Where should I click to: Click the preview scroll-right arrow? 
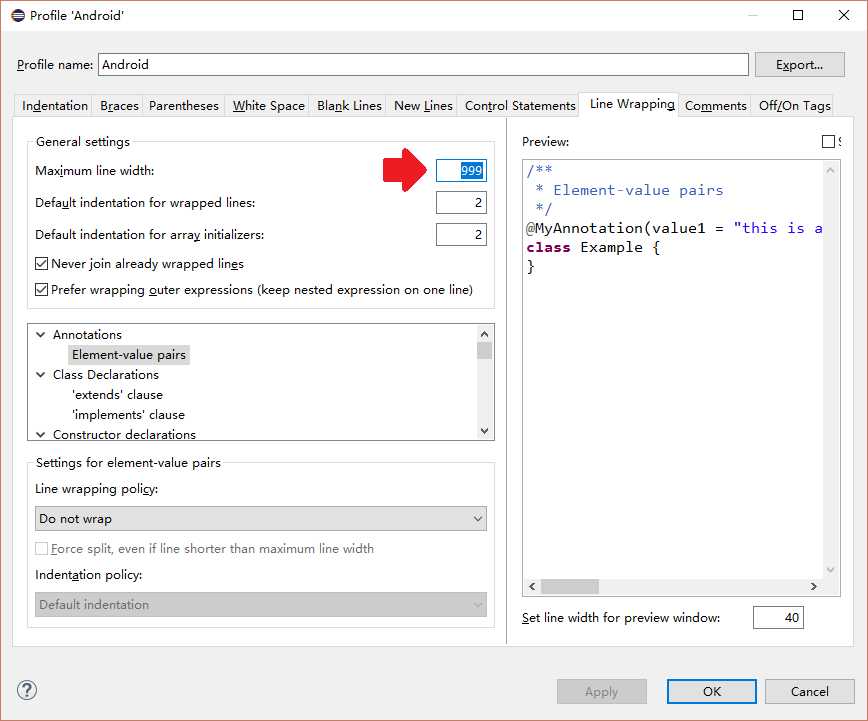coord(813,586)
